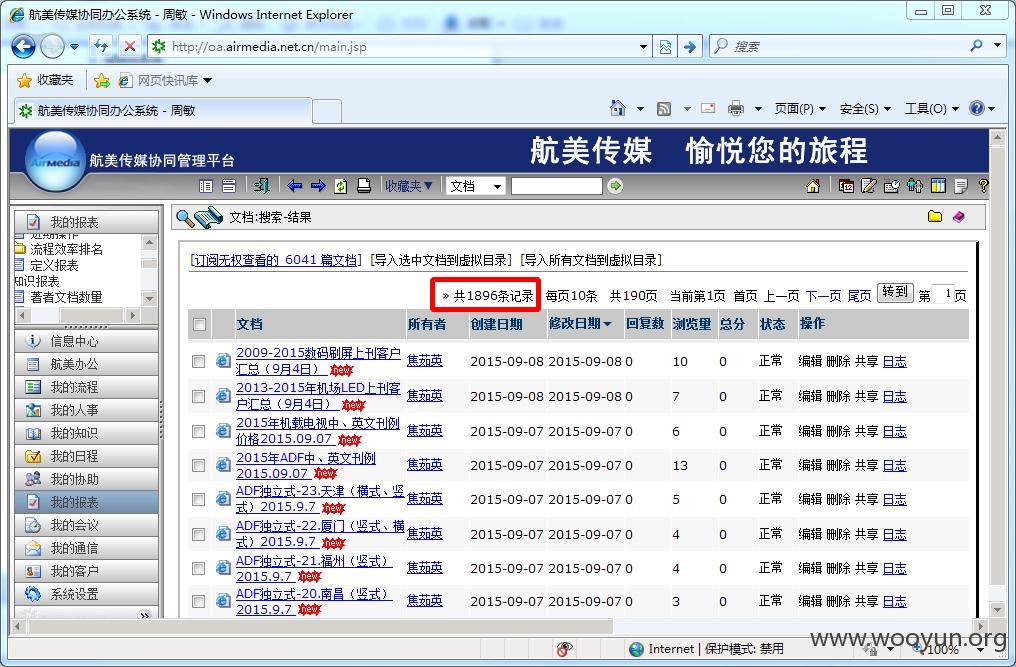Screen dimensions: 1016x667
Task: Open the 我的人事 sidebar menu
Action: 86,410
